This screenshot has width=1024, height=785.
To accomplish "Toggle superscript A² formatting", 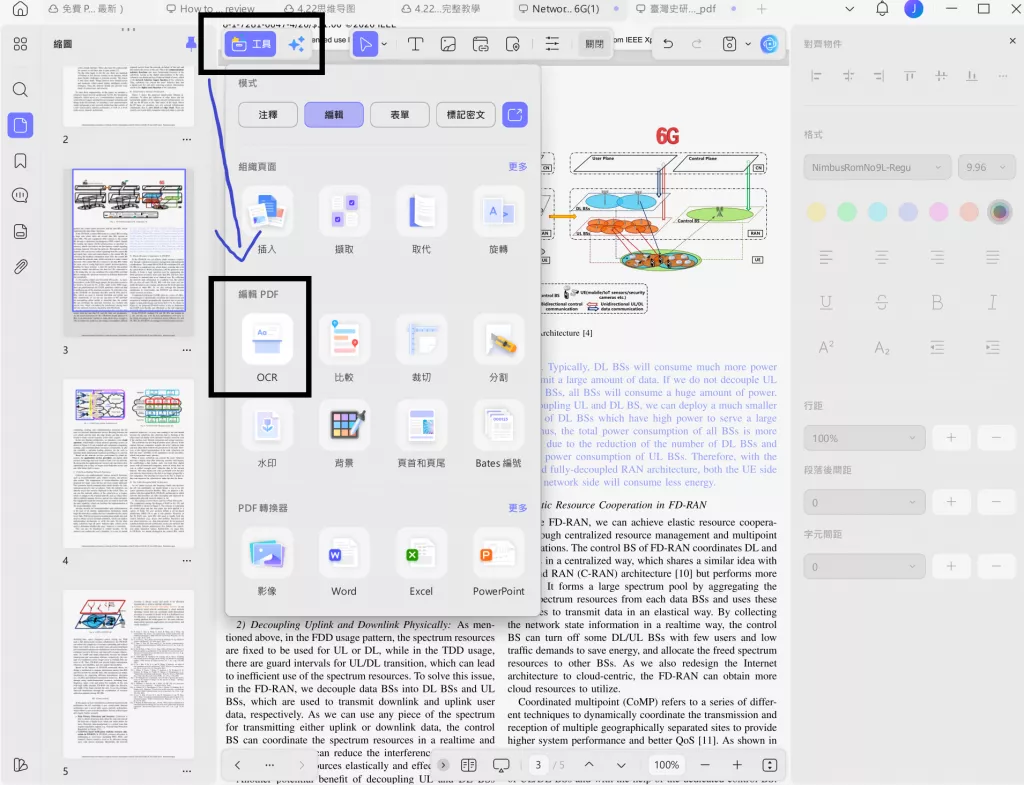I will [x=826, y=347].
